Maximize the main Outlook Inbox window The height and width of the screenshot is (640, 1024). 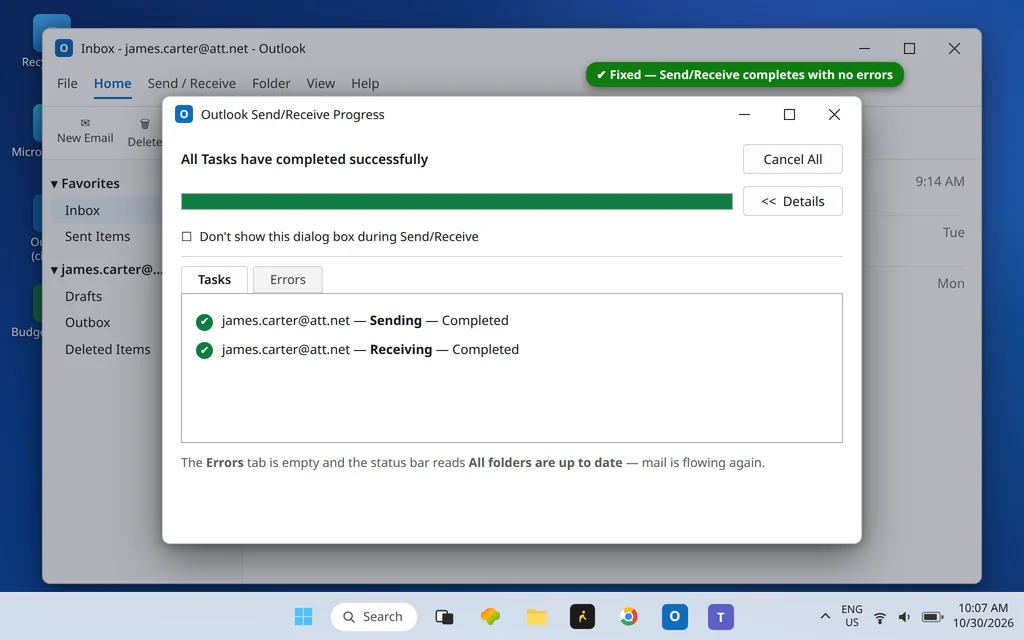(x=909, y=48)
